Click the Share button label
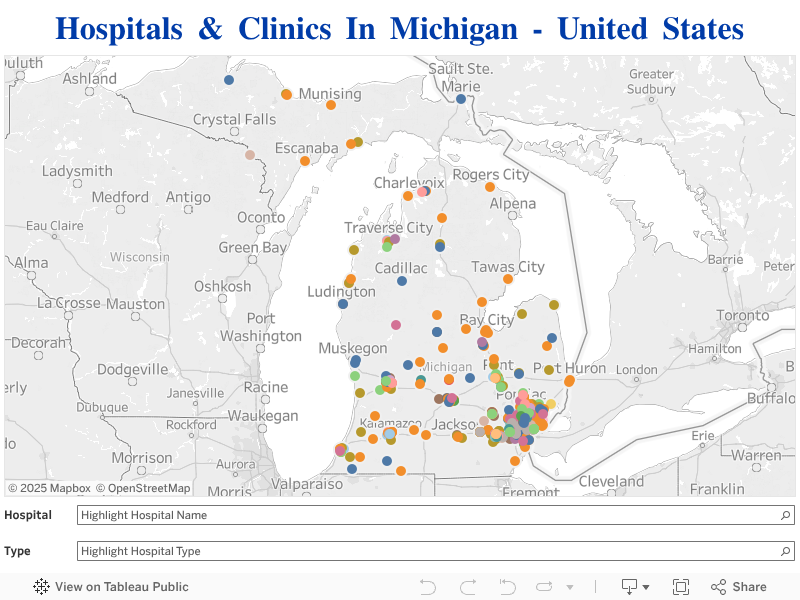Screen dimensions: 800x600 [749, 587]
